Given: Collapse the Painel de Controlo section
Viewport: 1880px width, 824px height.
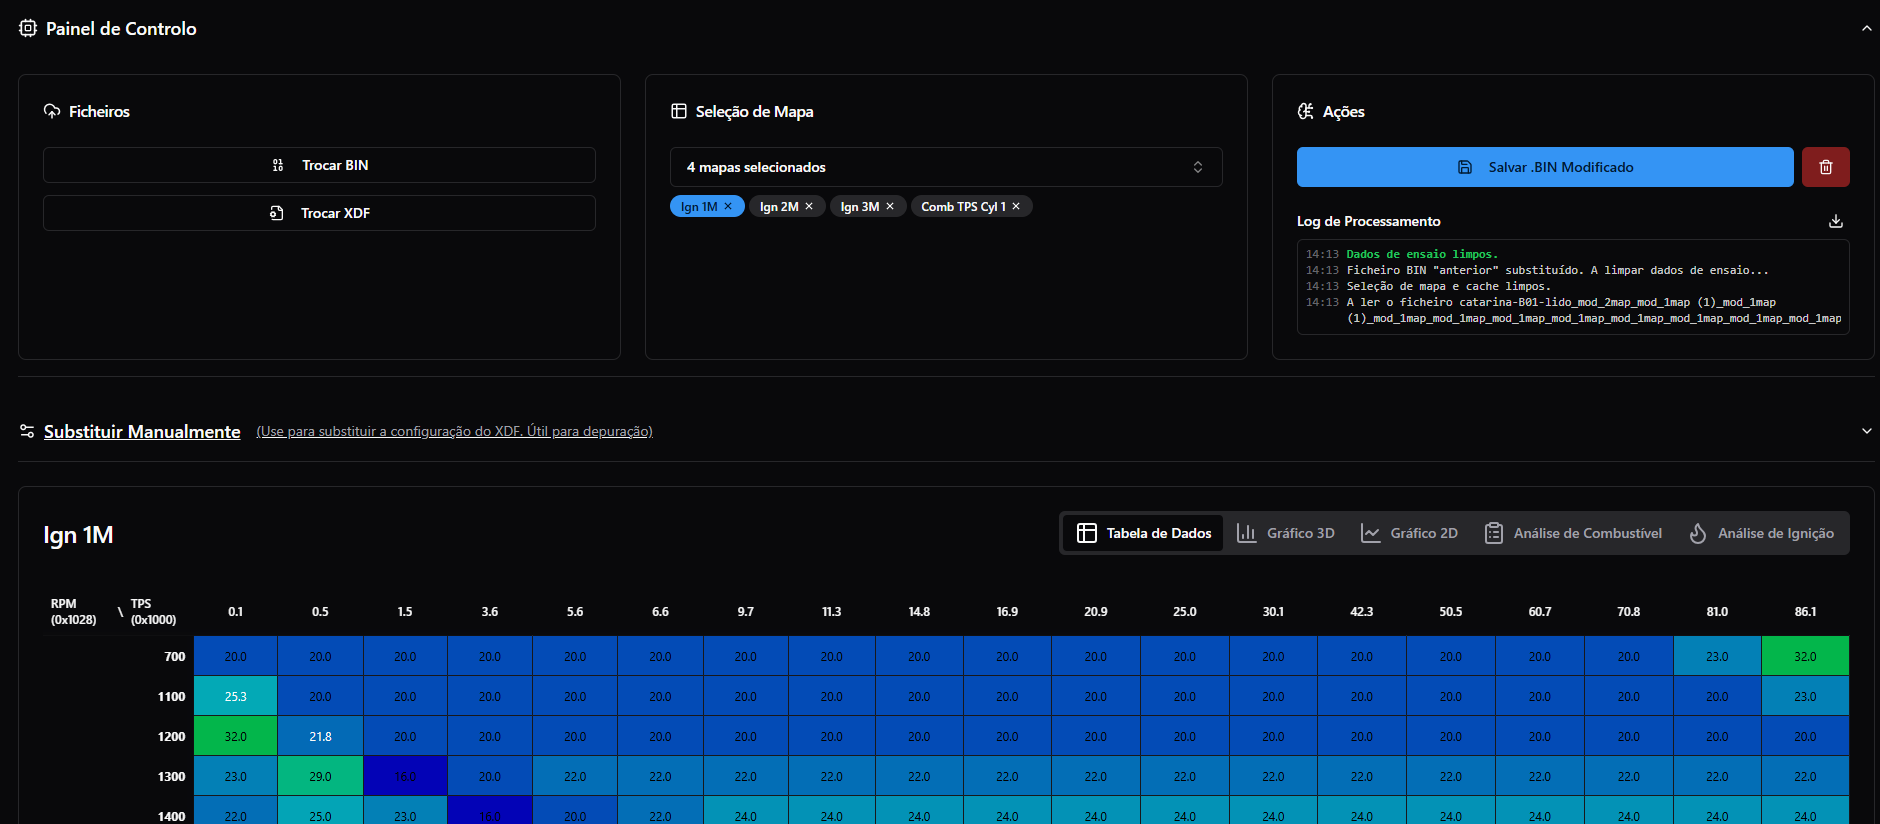Looking at the screenshot, I should (x=1866, y=29).
